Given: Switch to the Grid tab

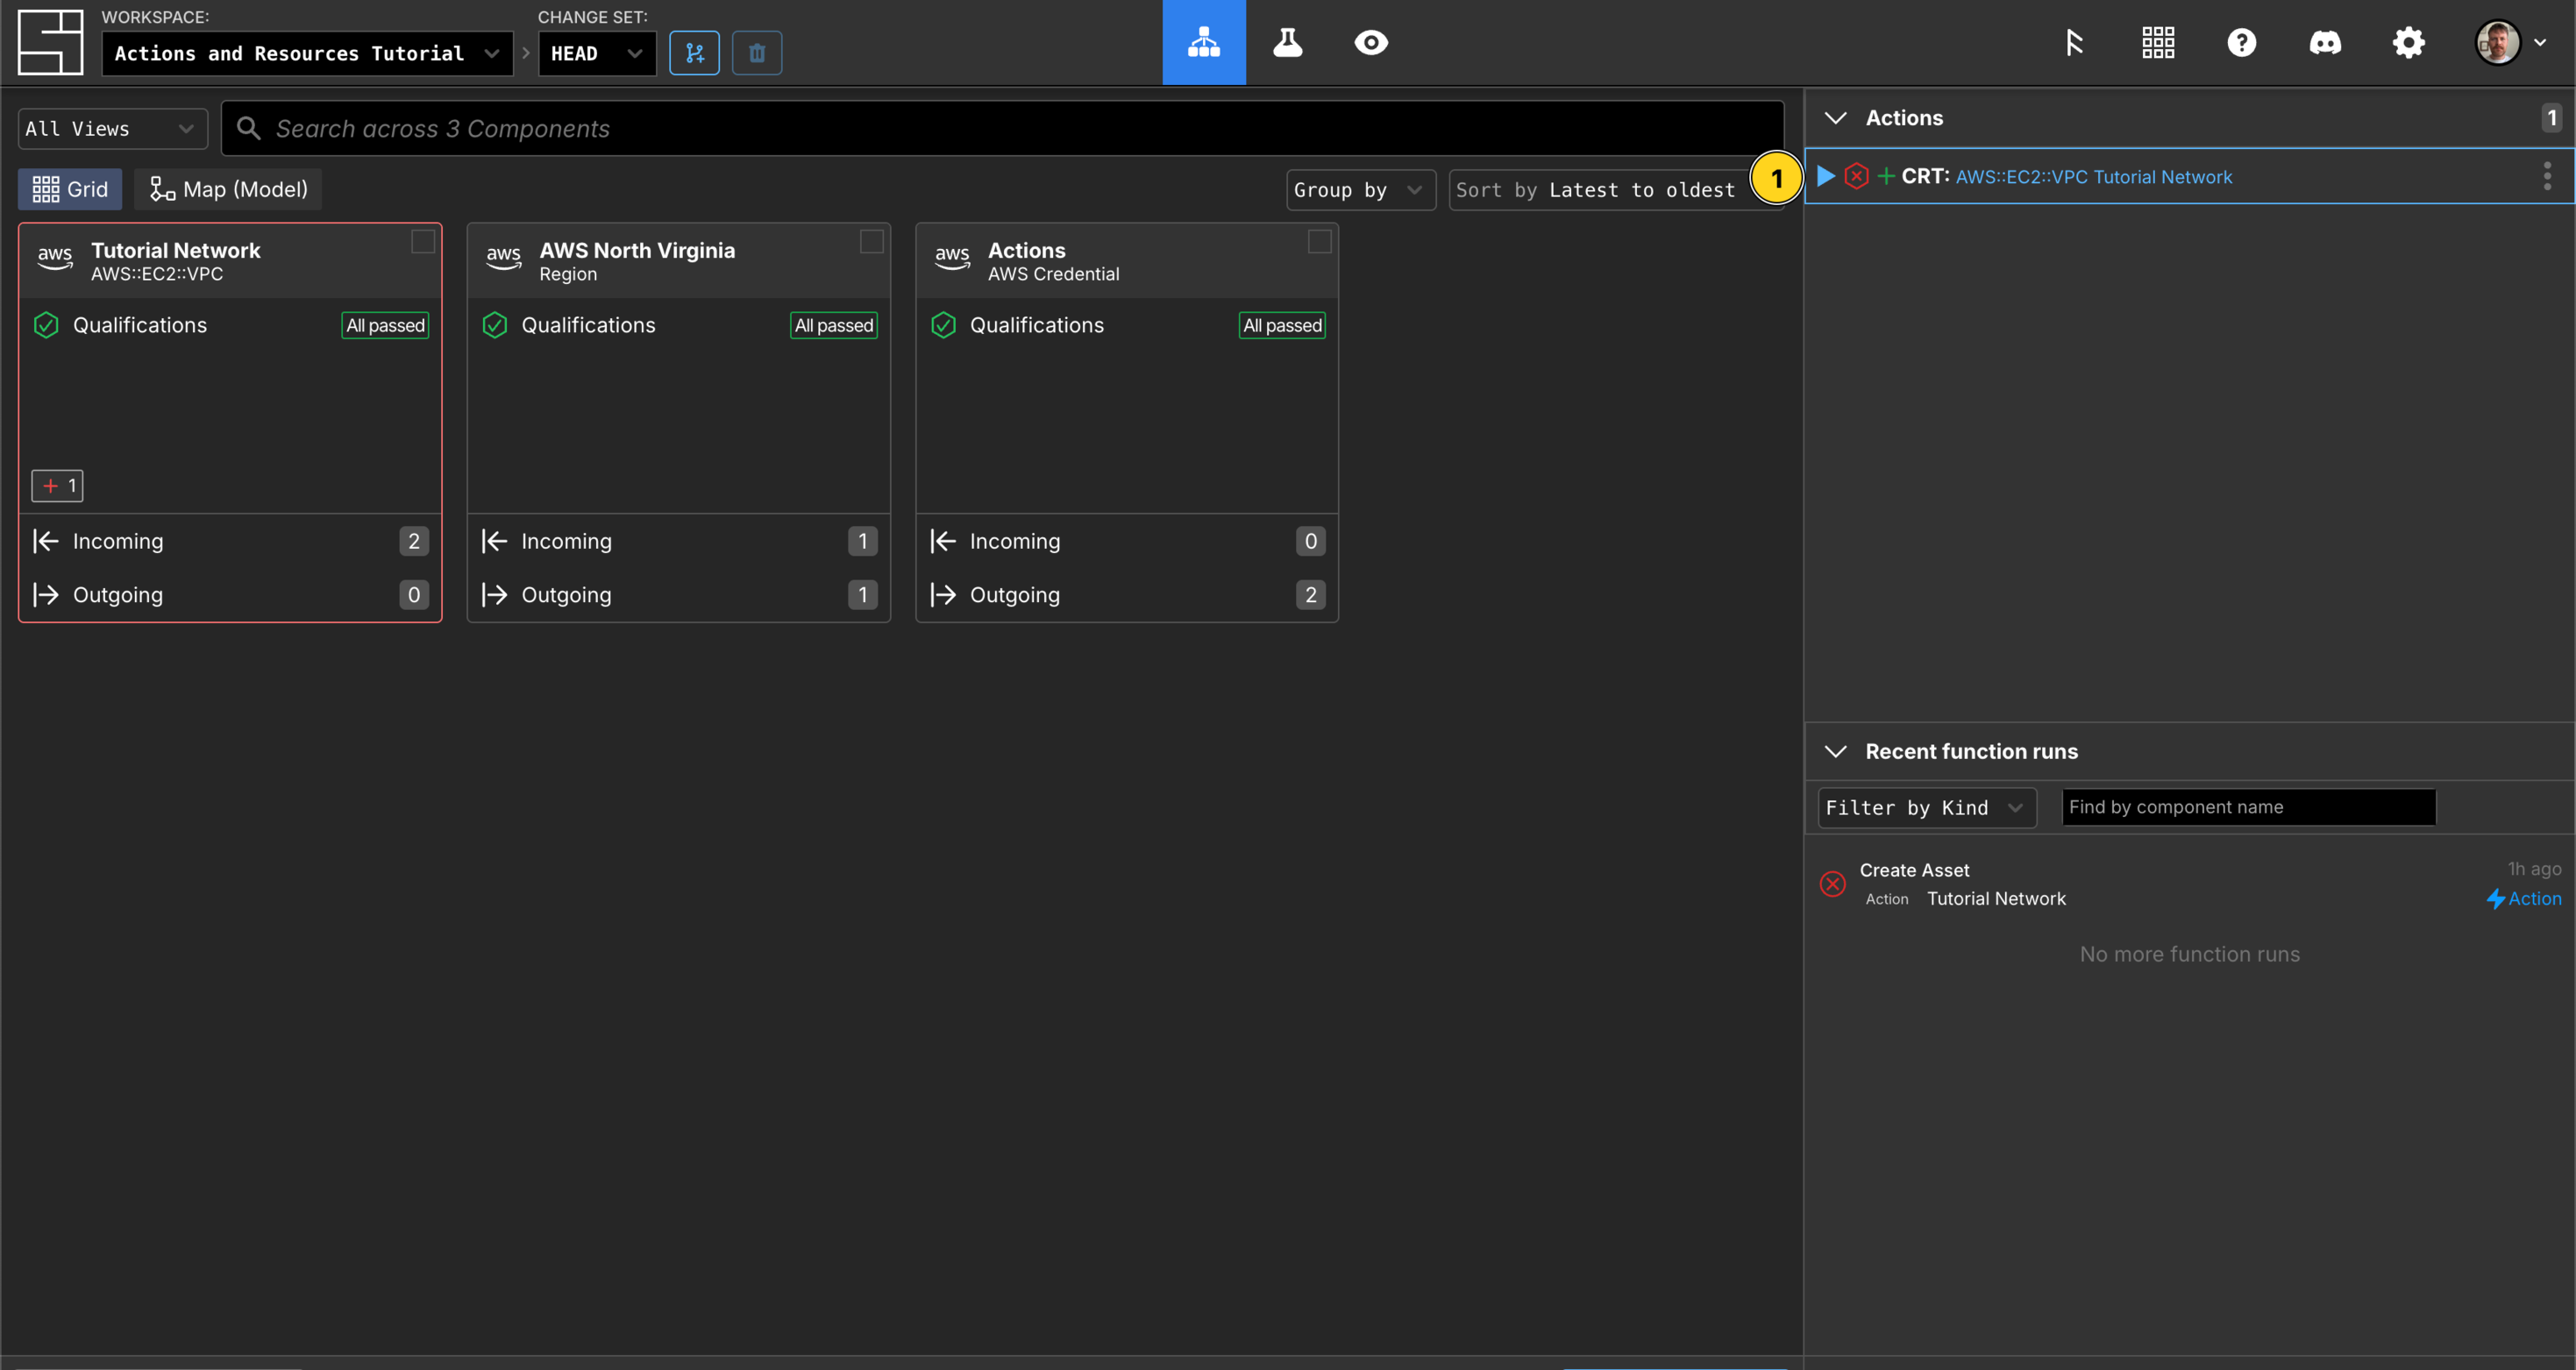Looking at the screenshot, I should 70,189.
